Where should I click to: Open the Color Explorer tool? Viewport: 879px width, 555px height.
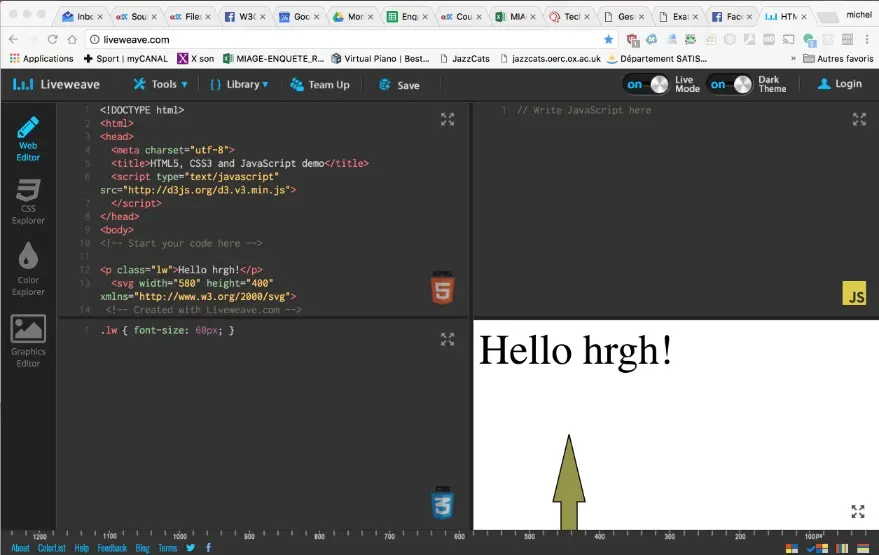(28, 269)
